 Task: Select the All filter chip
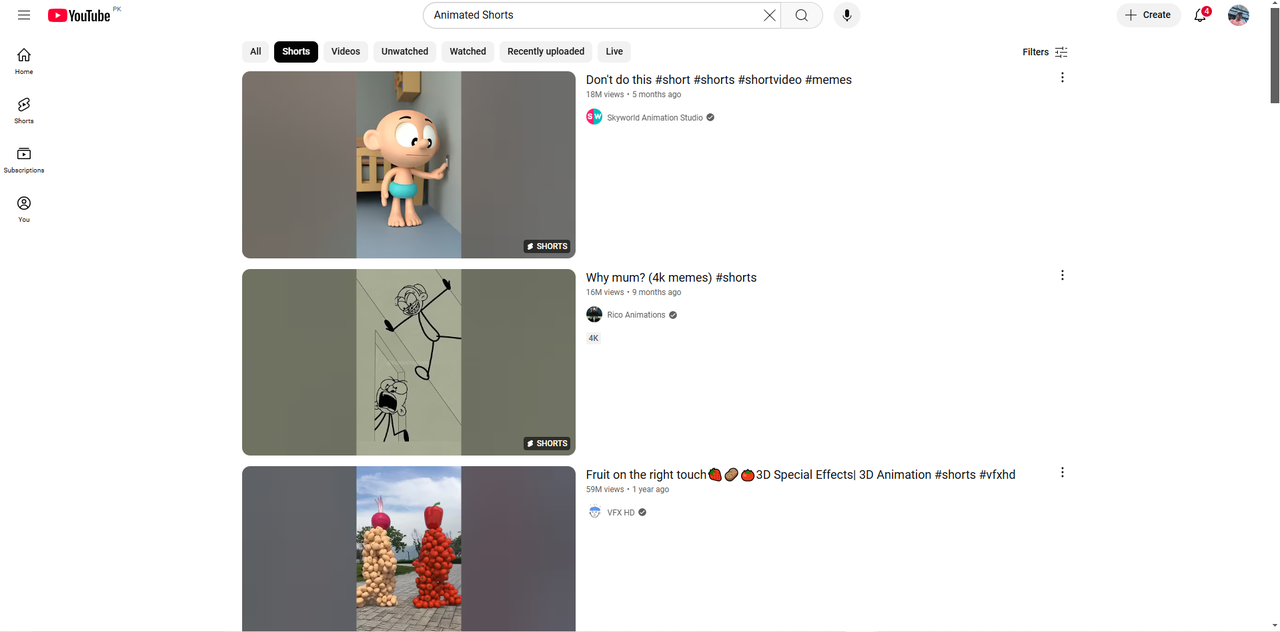click(x=256, y=52)
